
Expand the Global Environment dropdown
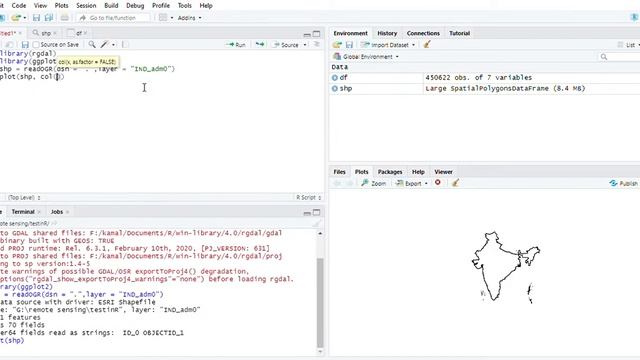click(x=366, y=56)
